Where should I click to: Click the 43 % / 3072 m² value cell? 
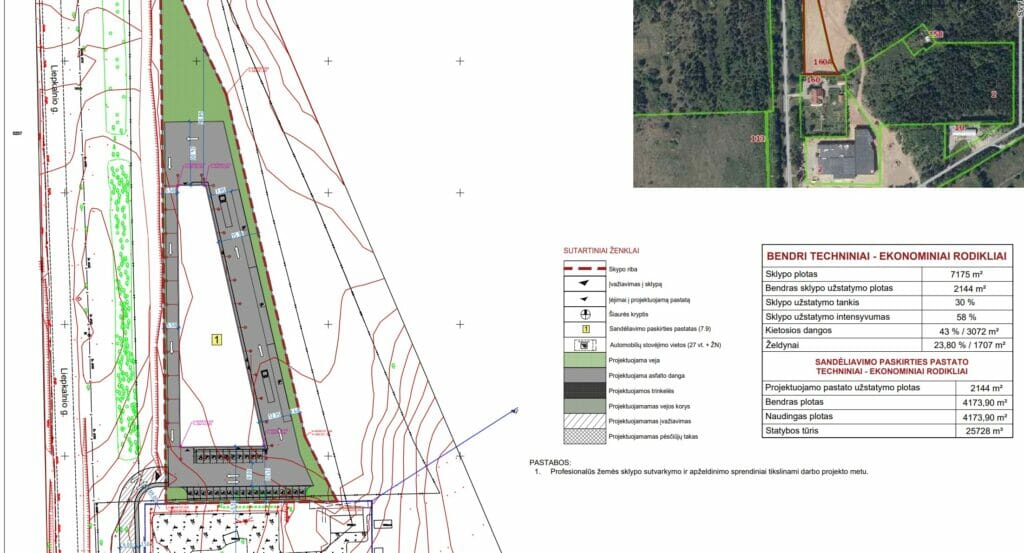(969, 331)
